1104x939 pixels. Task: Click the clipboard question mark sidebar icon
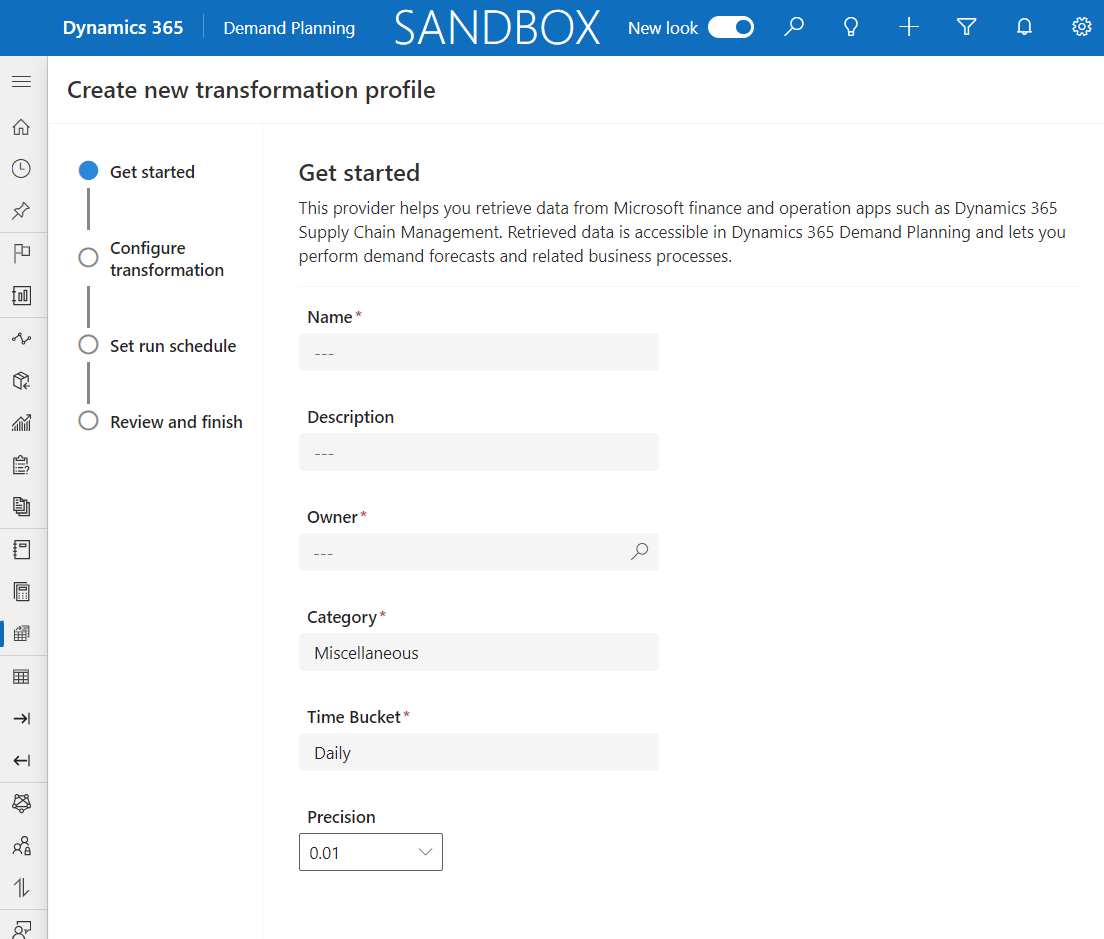click(x=22, y=465)
